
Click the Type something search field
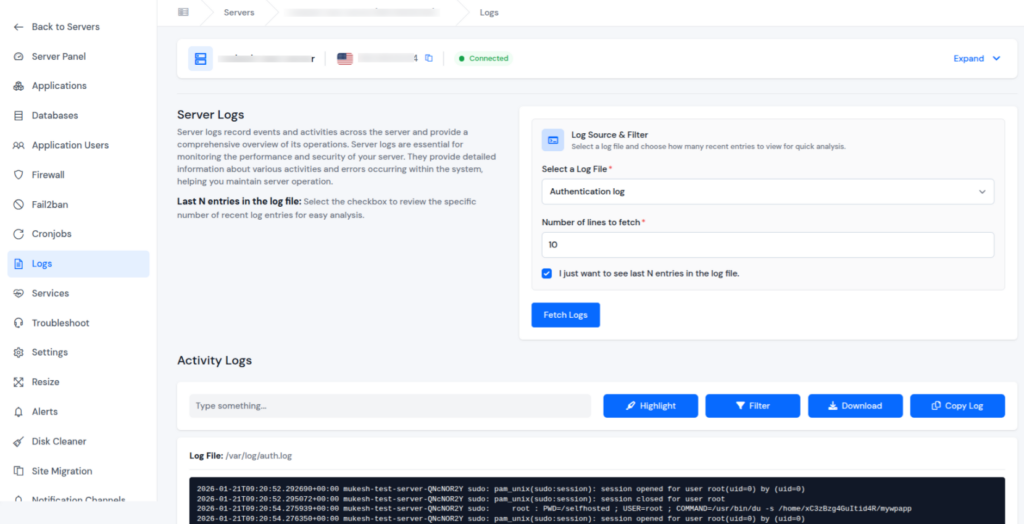click(x=390, y=406)
